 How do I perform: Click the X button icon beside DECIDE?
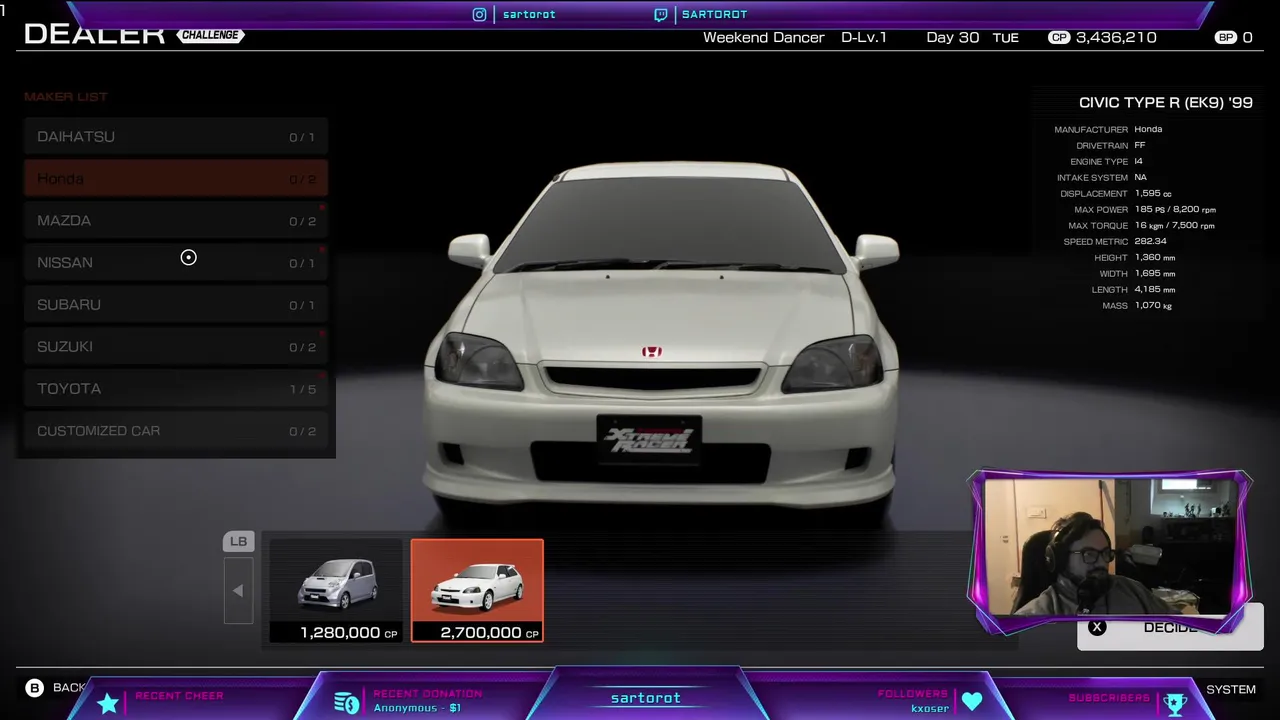click(x=1097, y=627)
